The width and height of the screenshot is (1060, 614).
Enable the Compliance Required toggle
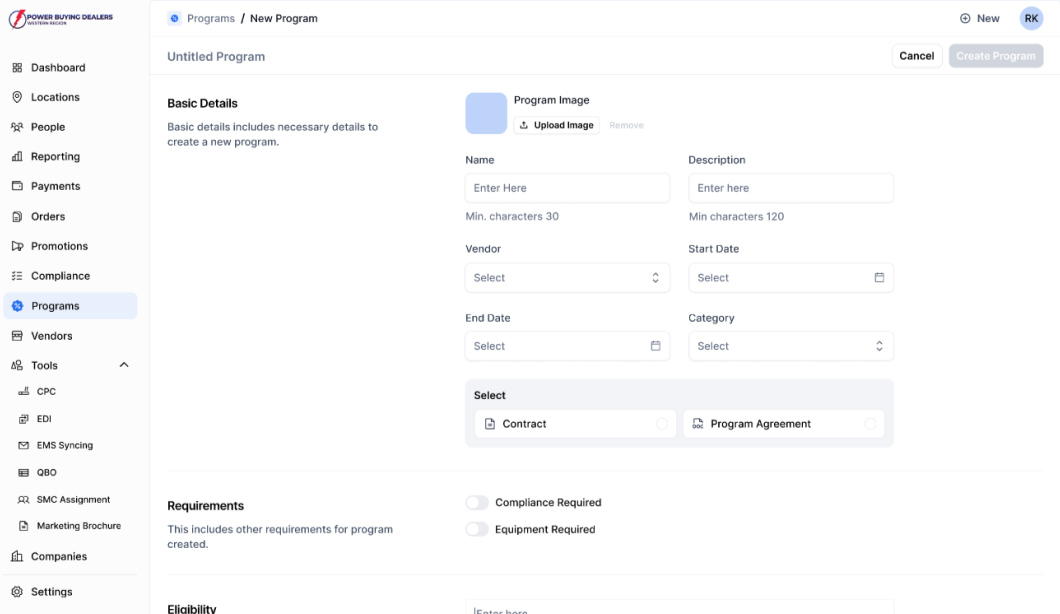pos(477,503)
